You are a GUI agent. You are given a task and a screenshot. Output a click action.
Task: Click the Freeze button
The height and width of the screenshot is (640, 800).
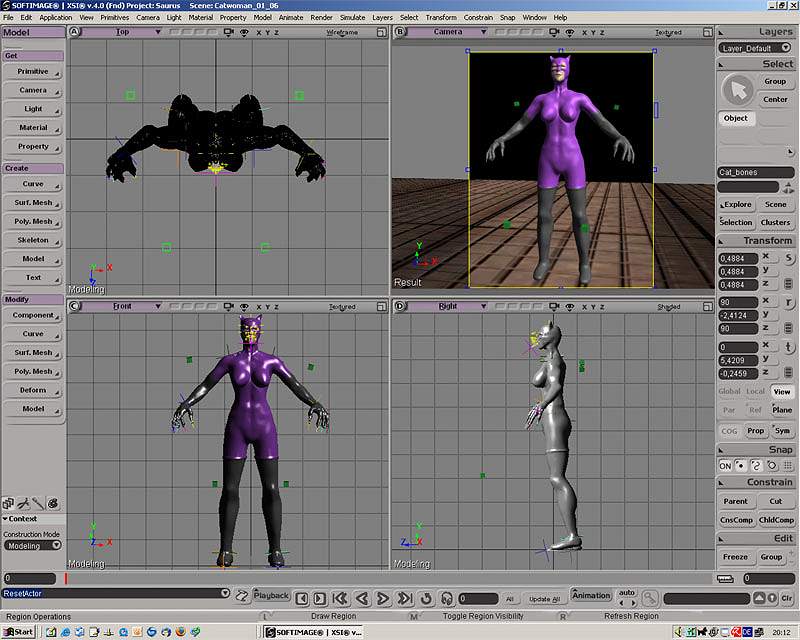coord(735,557)
